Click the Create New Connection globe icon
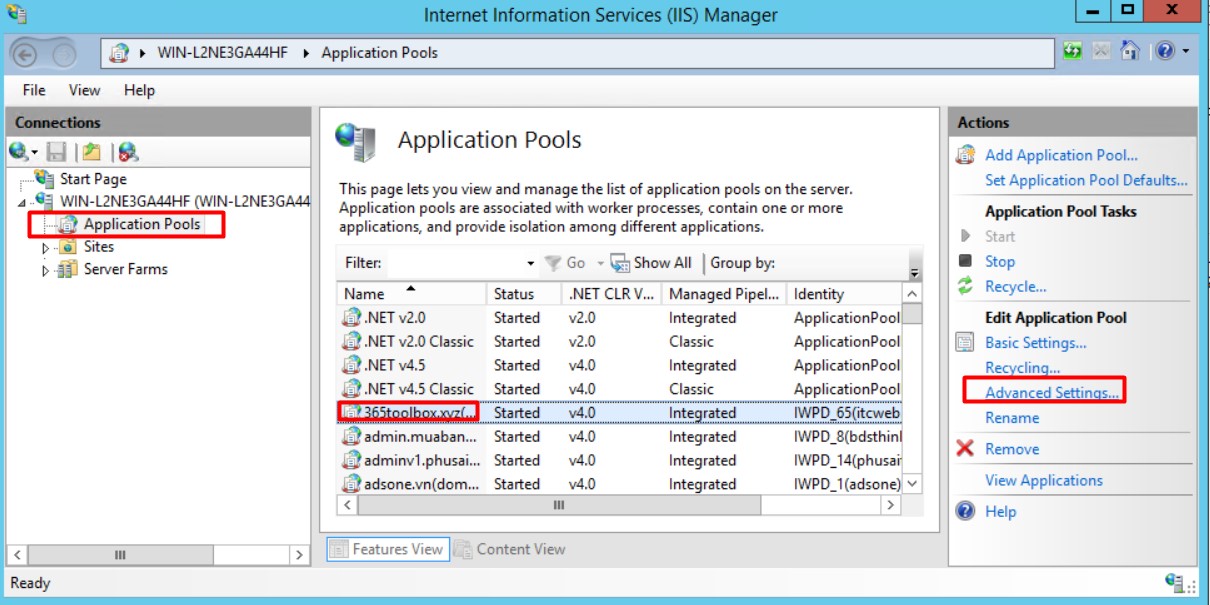The width and height of the screenshot is (1210, 605). click(x=20, y=152)
